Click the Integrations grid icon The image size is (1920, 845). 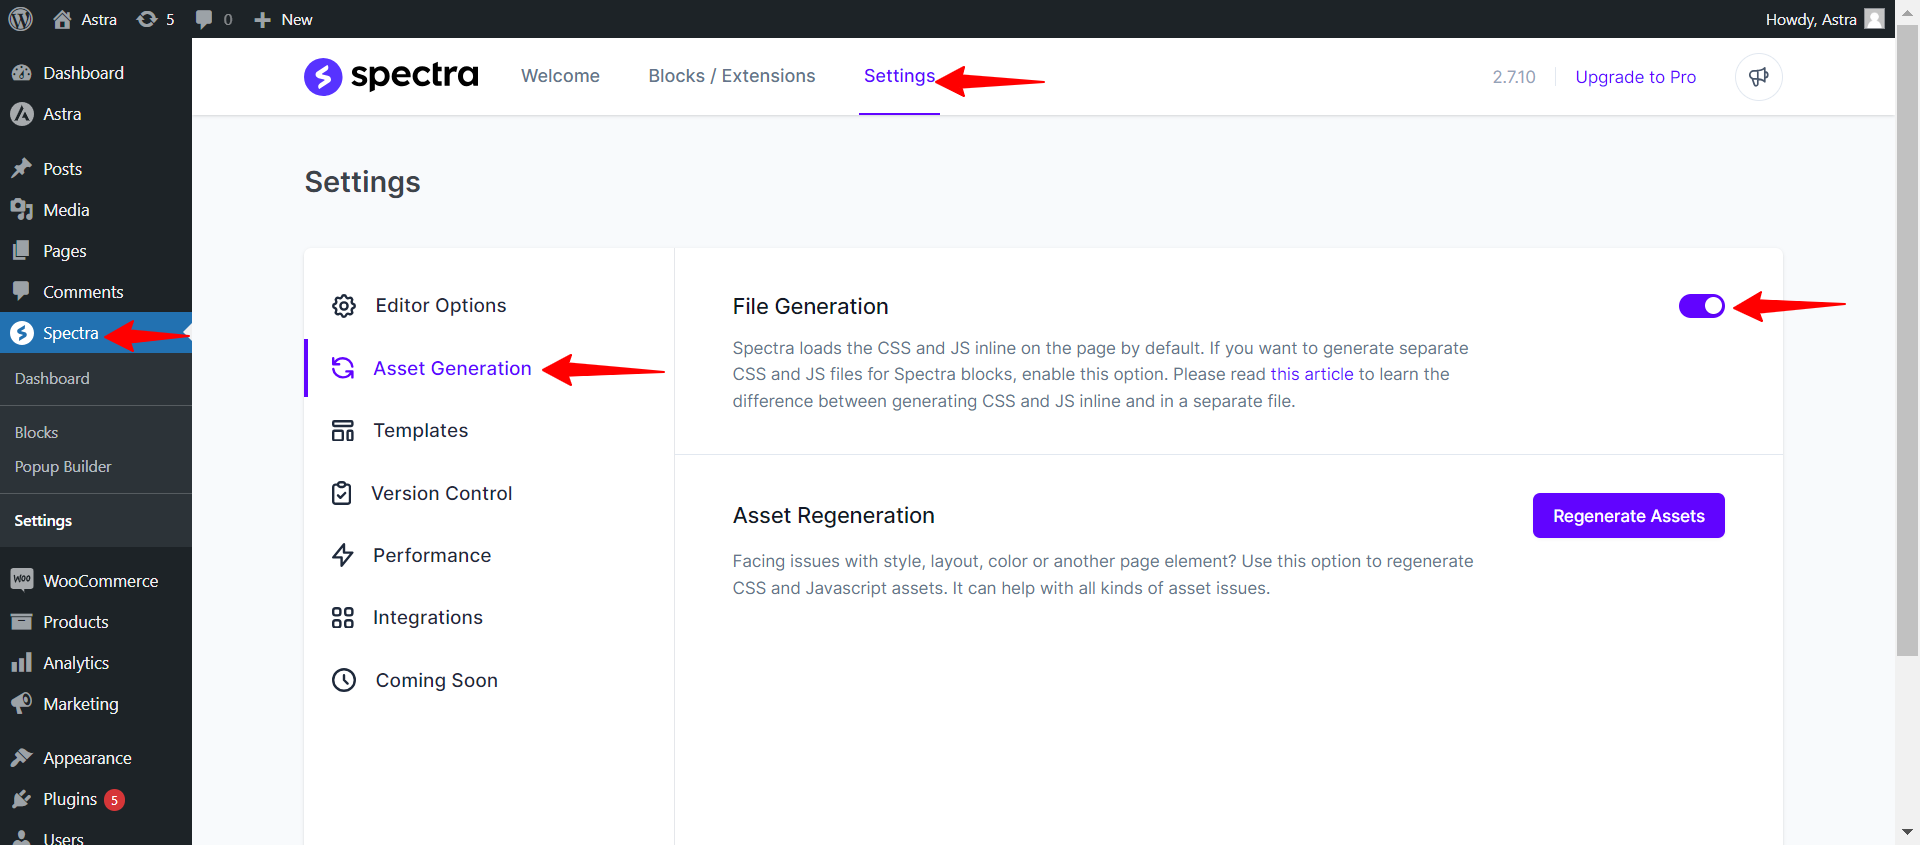pos(343,618)
